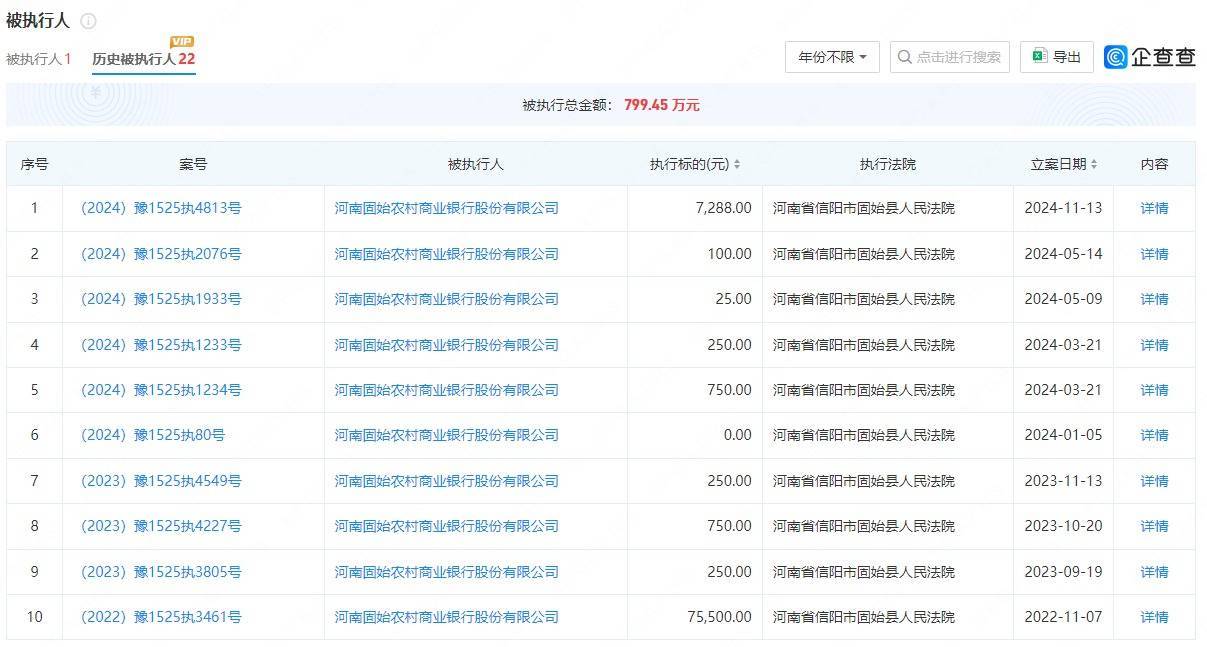Switch to the 被执行人 1 tab
Image resolution: width=1207 pixels, height=647 pixels.
pyautogui.click(x=39, y=59)
